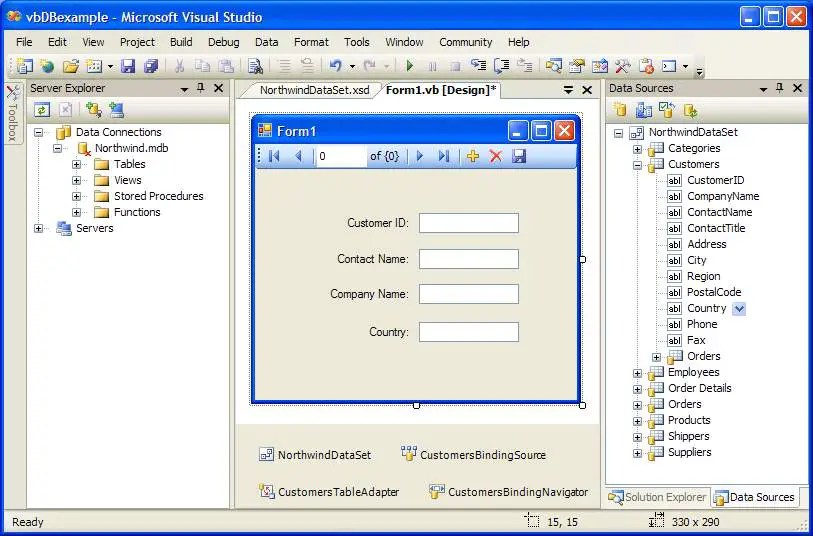Click the 'of {0}' count label
813x536 pixels.
click(385, 156)
